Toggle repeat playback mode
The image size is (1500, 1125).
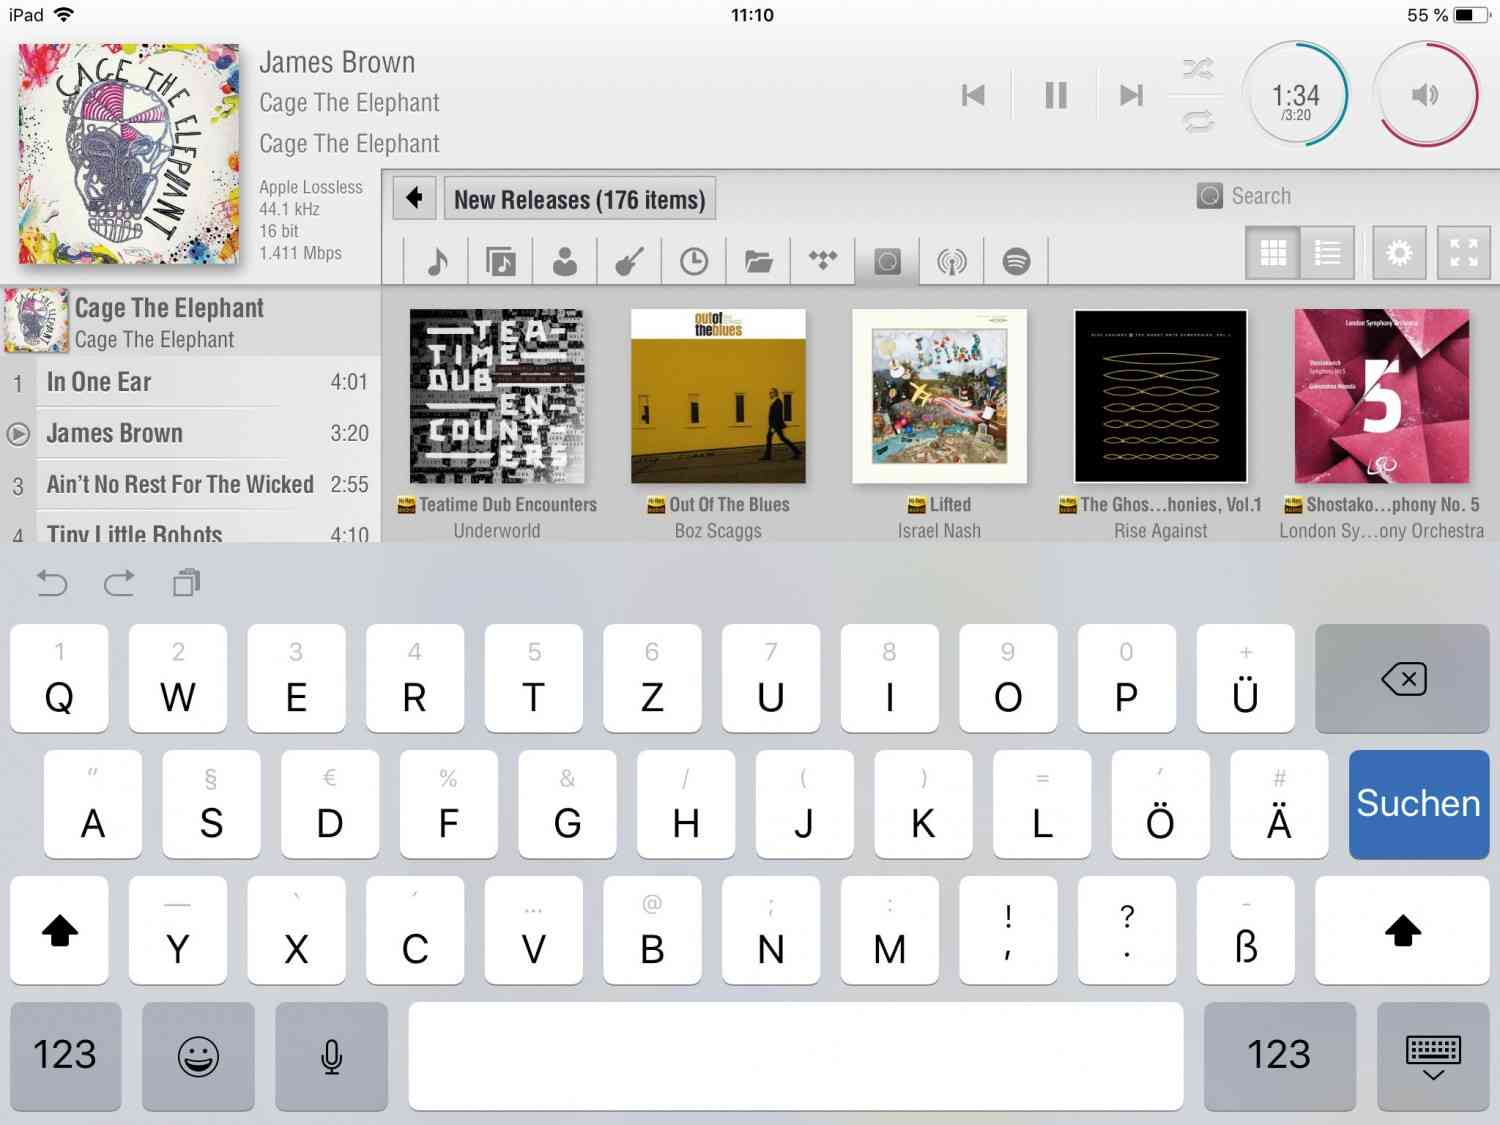[1198, 121]
